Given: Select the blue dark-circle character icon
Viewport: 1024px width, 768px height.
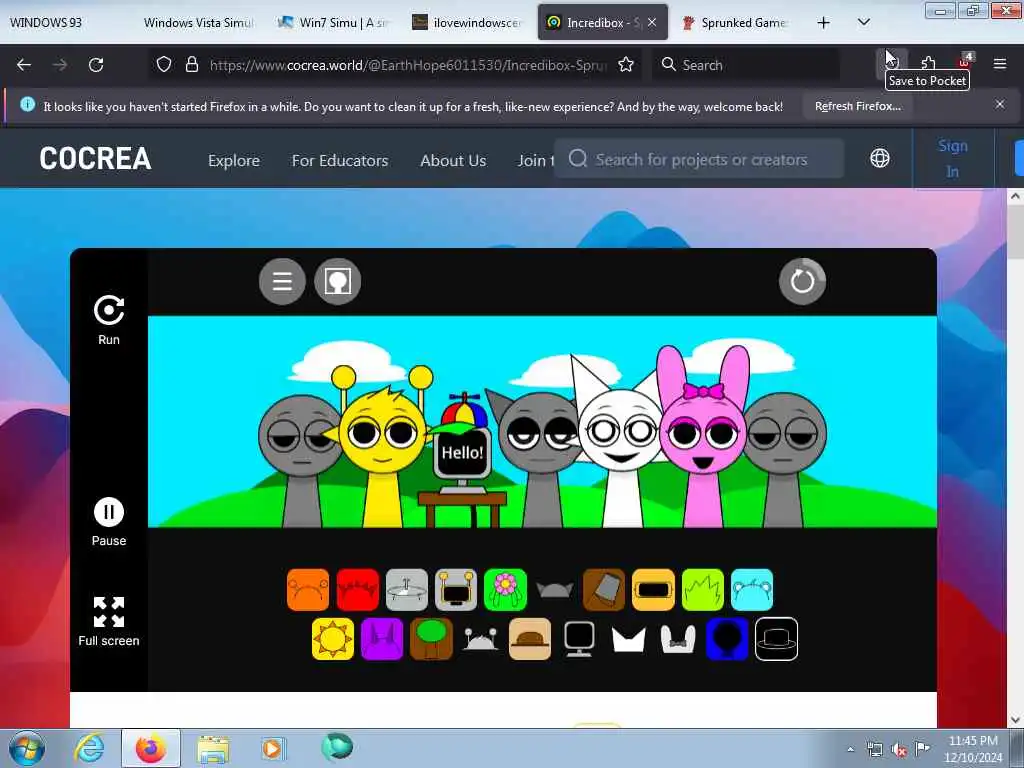Looking at the screenshot, I should pos(727,639).
